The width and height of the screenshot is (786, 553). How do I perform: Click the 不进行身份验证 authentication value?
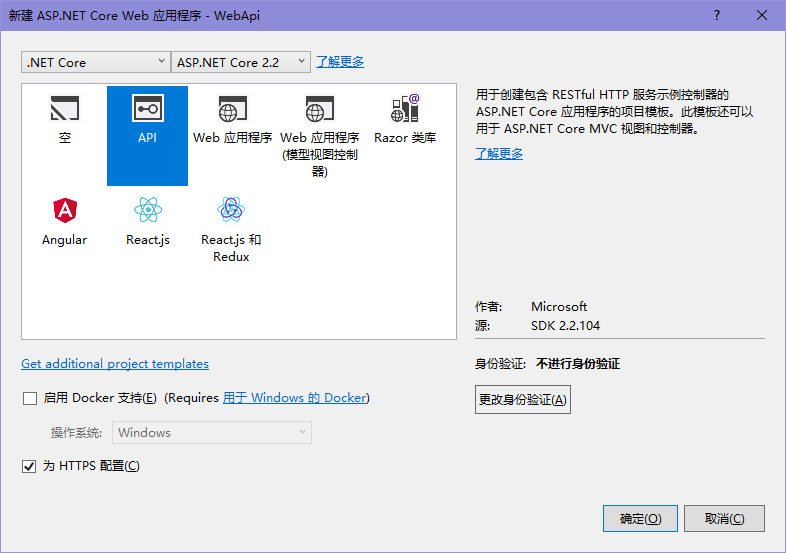578,363
